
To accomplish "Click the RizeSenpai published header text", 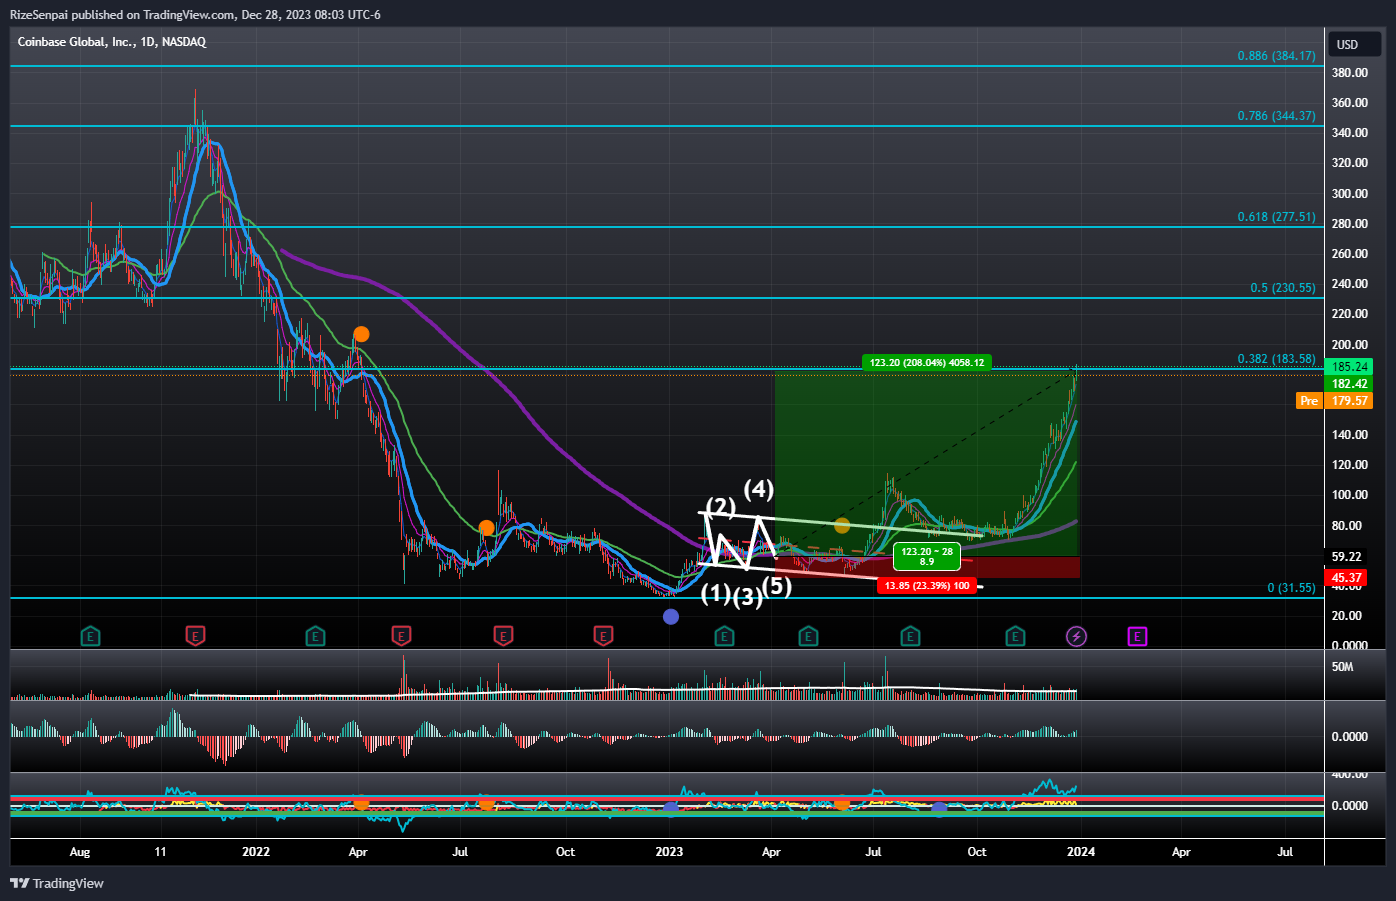I will pos(194,14).
